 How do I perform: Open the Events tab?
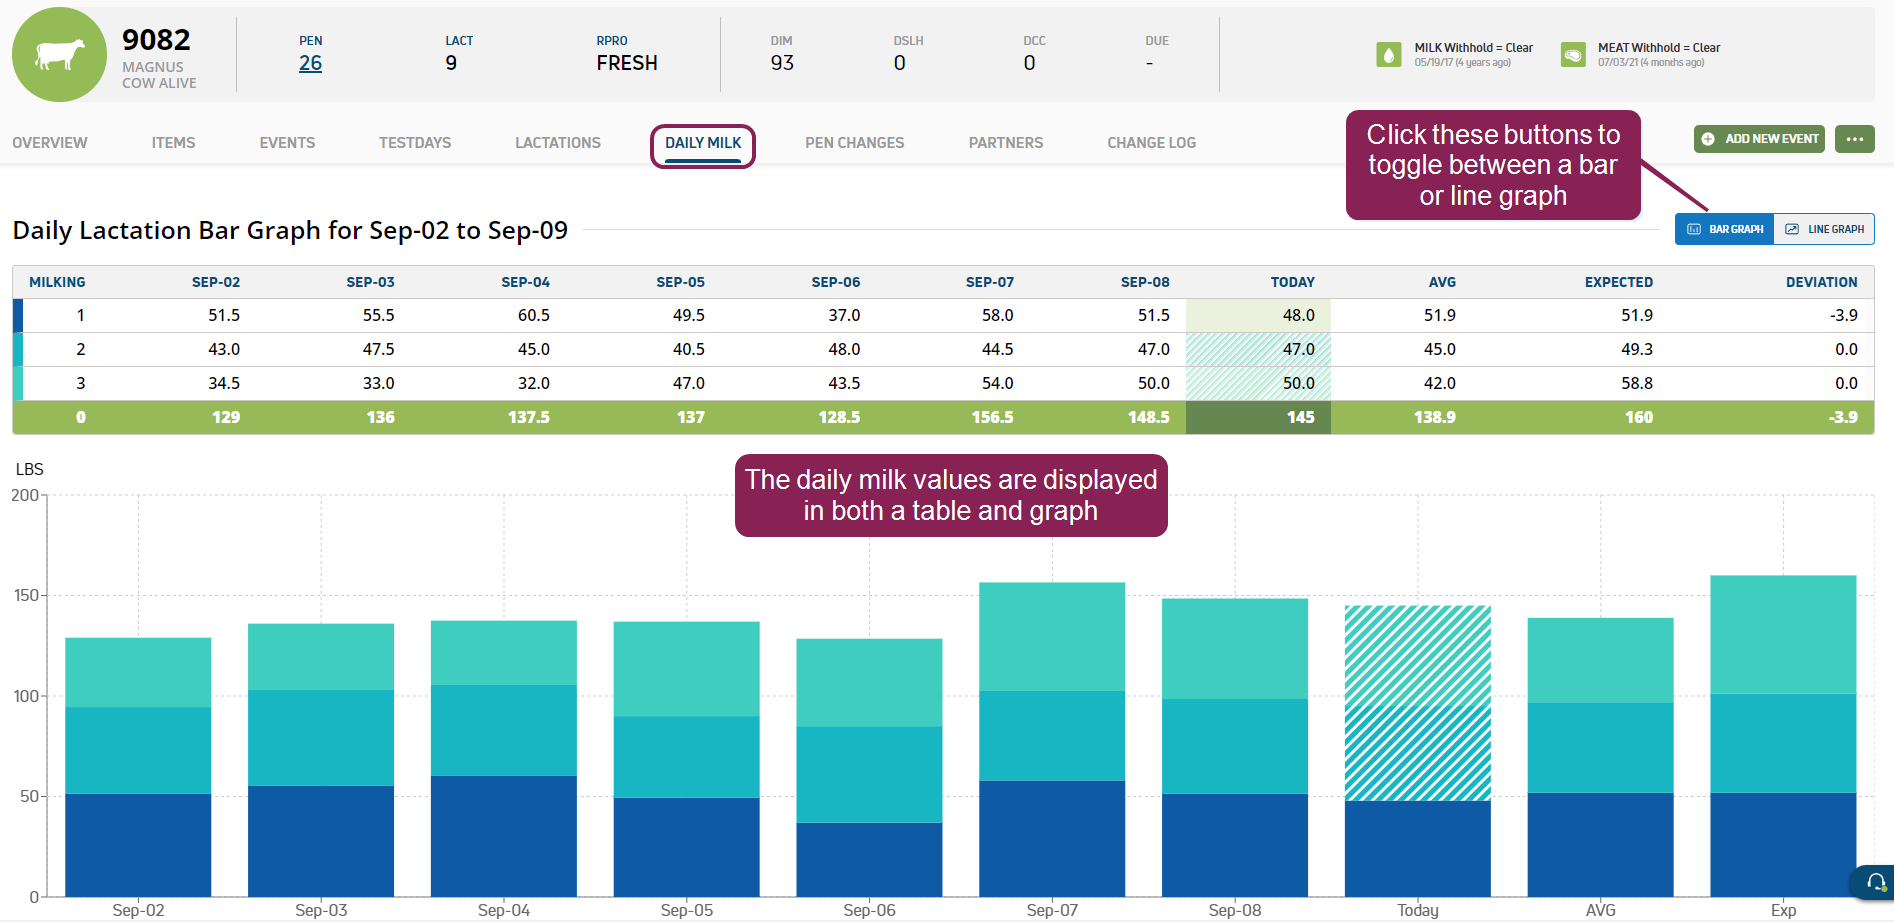pos(287,143)
